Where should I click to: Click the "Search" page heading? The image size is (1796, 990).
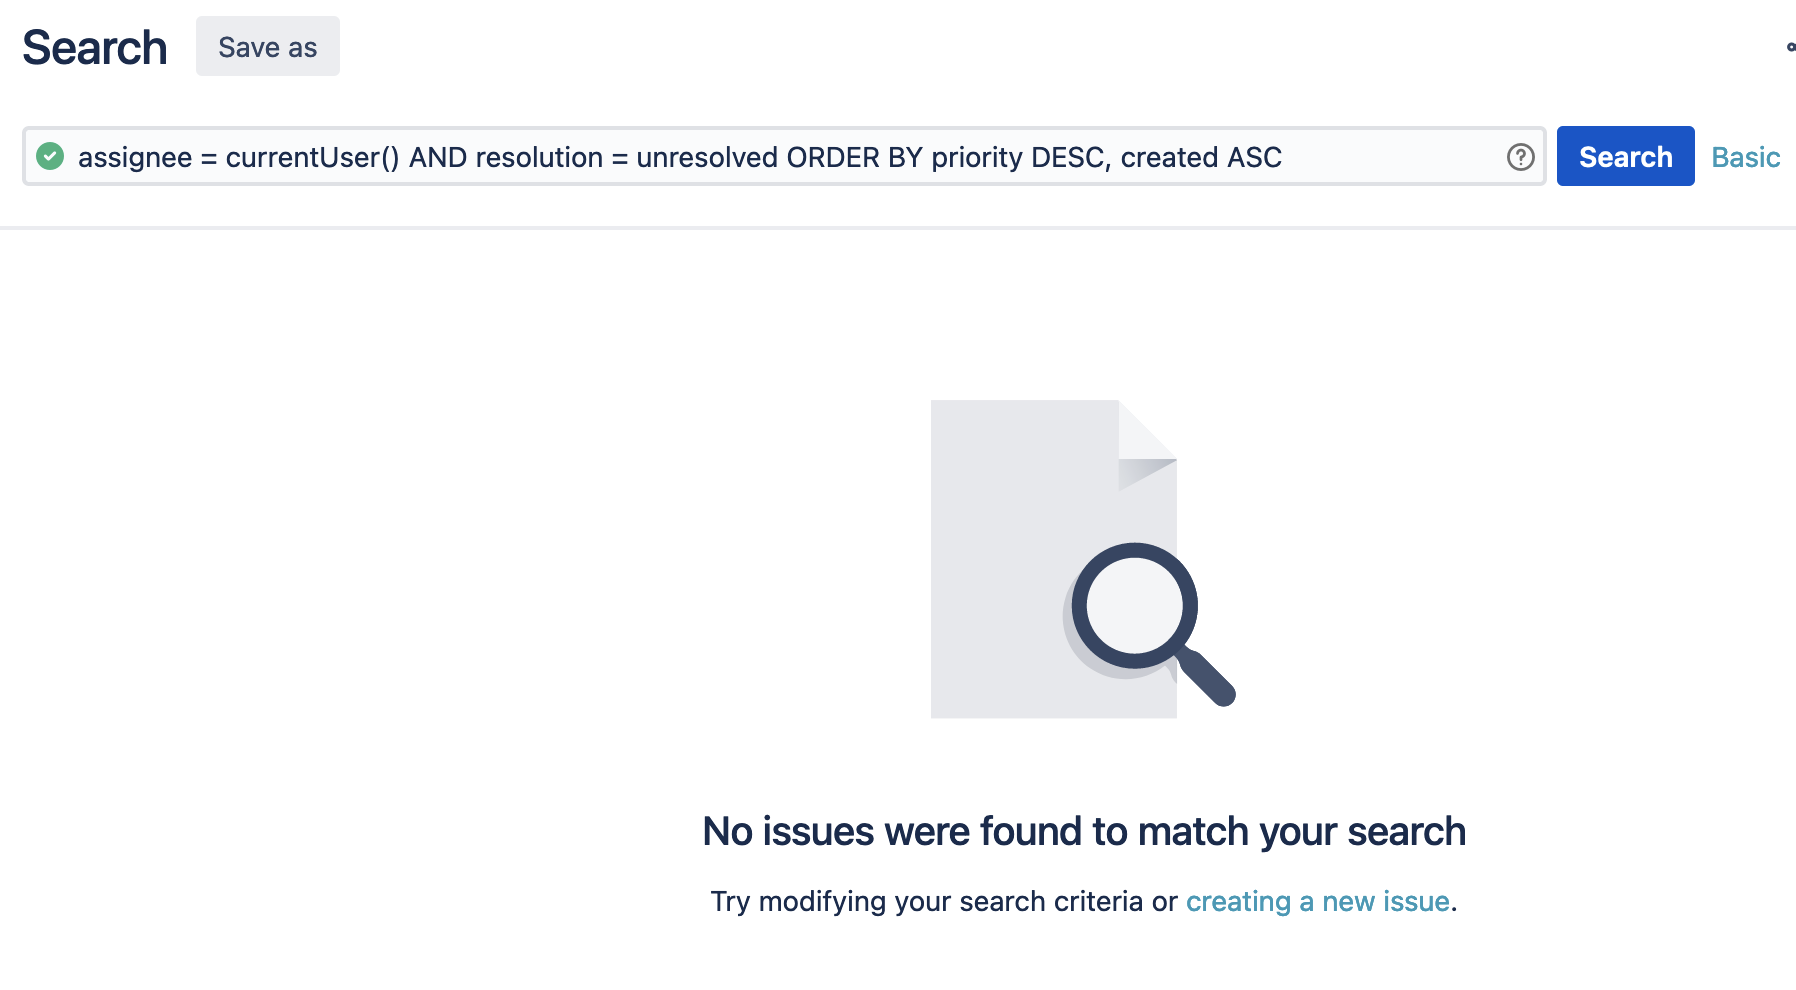95,48
